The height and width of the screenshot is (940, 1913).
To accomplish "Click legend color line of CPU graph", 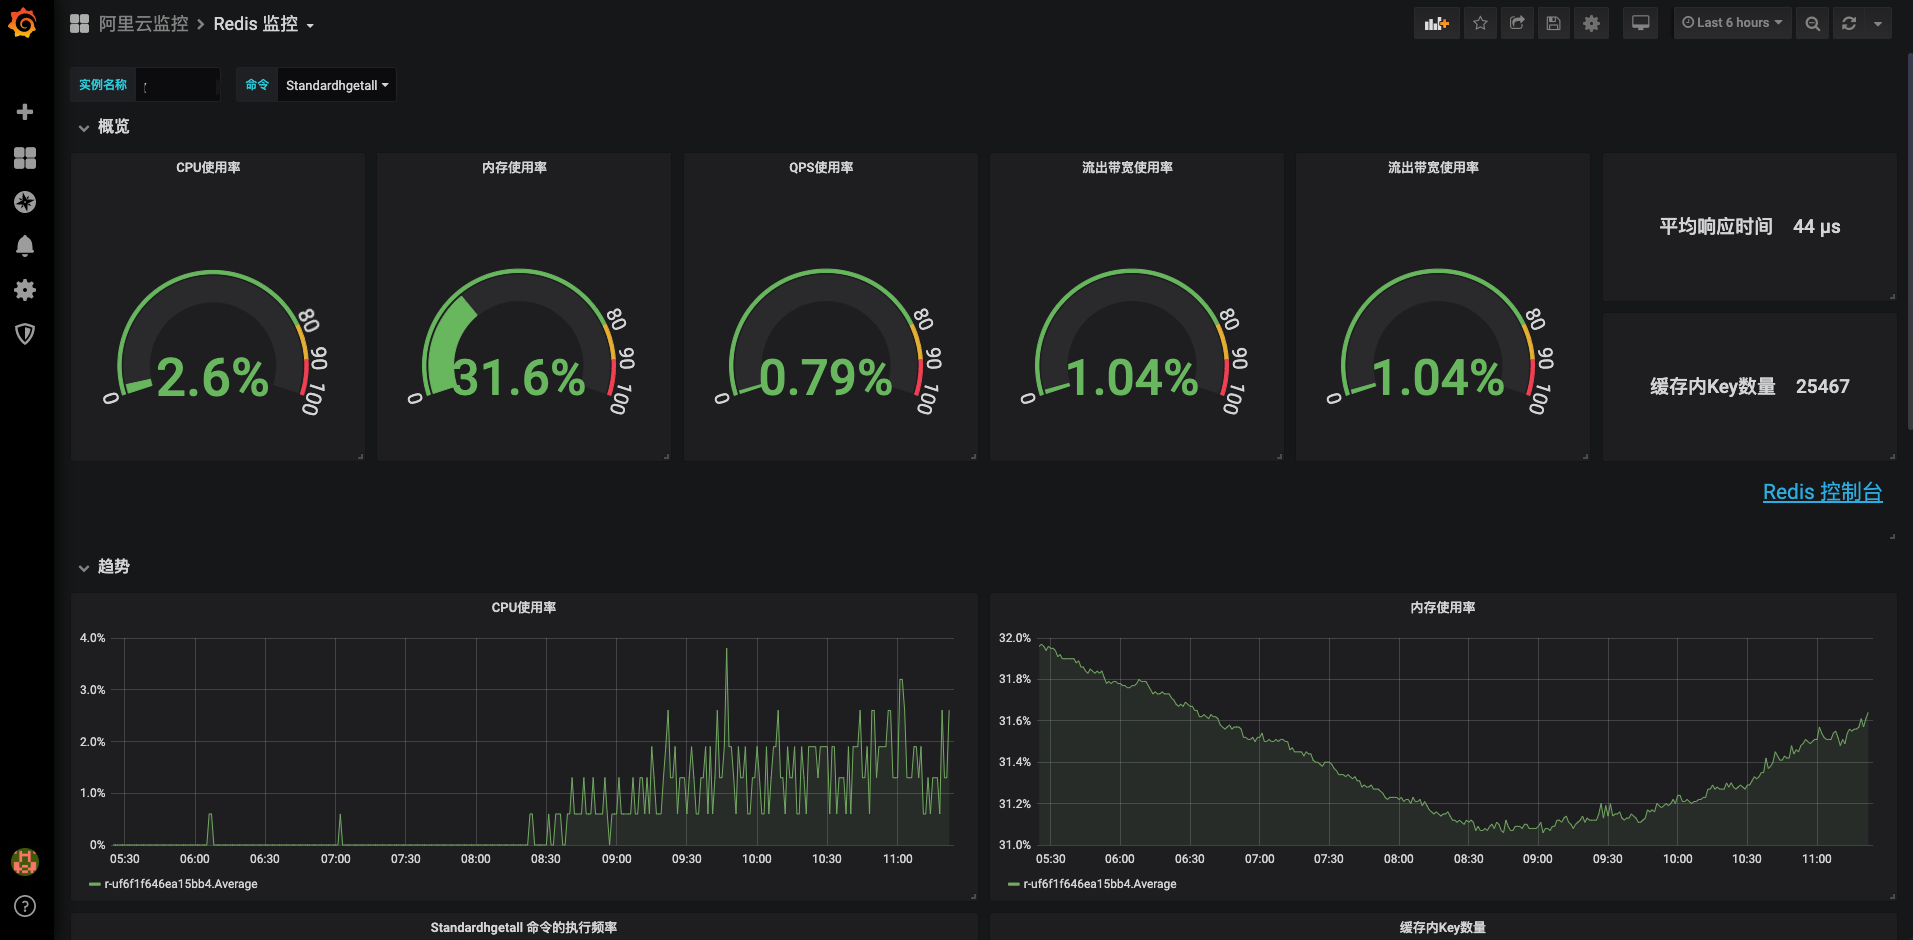I will point(95,884).
